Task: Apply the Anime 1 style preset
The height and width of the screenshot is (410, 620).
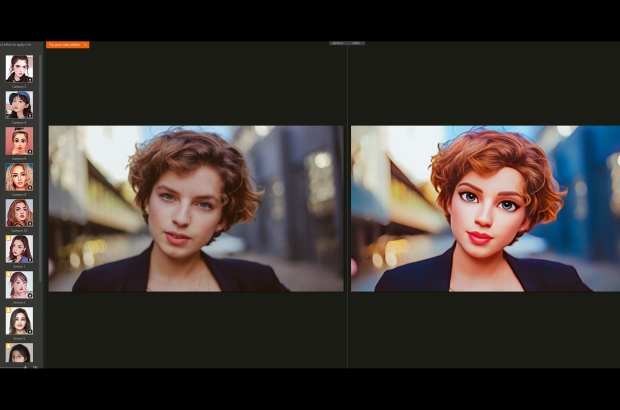Action: (x=19, y=248)
